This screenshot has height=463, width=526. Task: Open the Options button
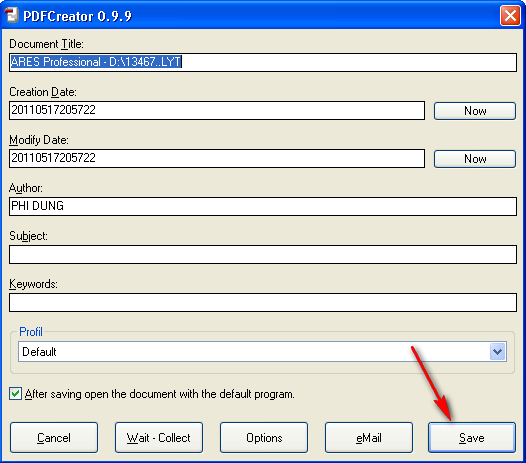click(x=264, y=438)
